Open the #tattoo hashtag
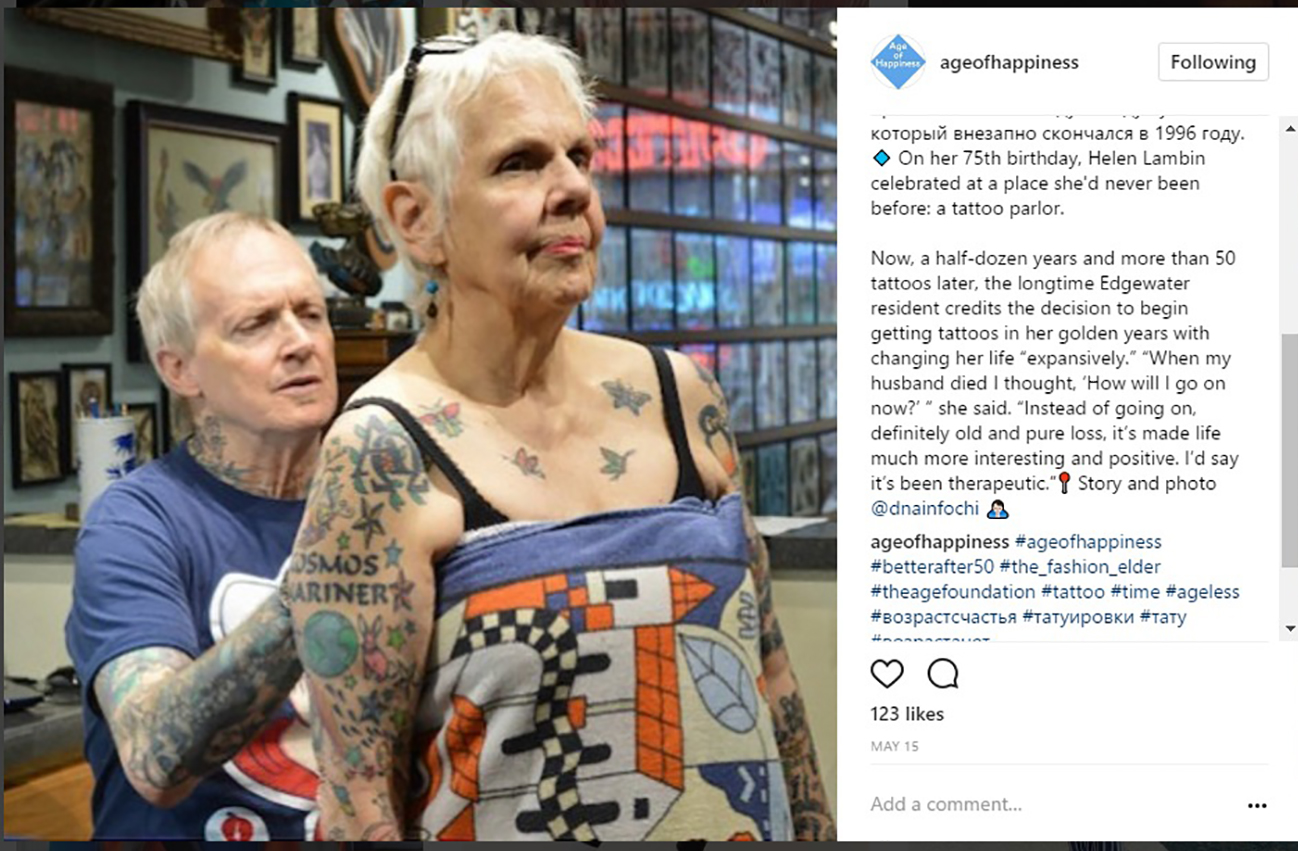 (1073, 592)
